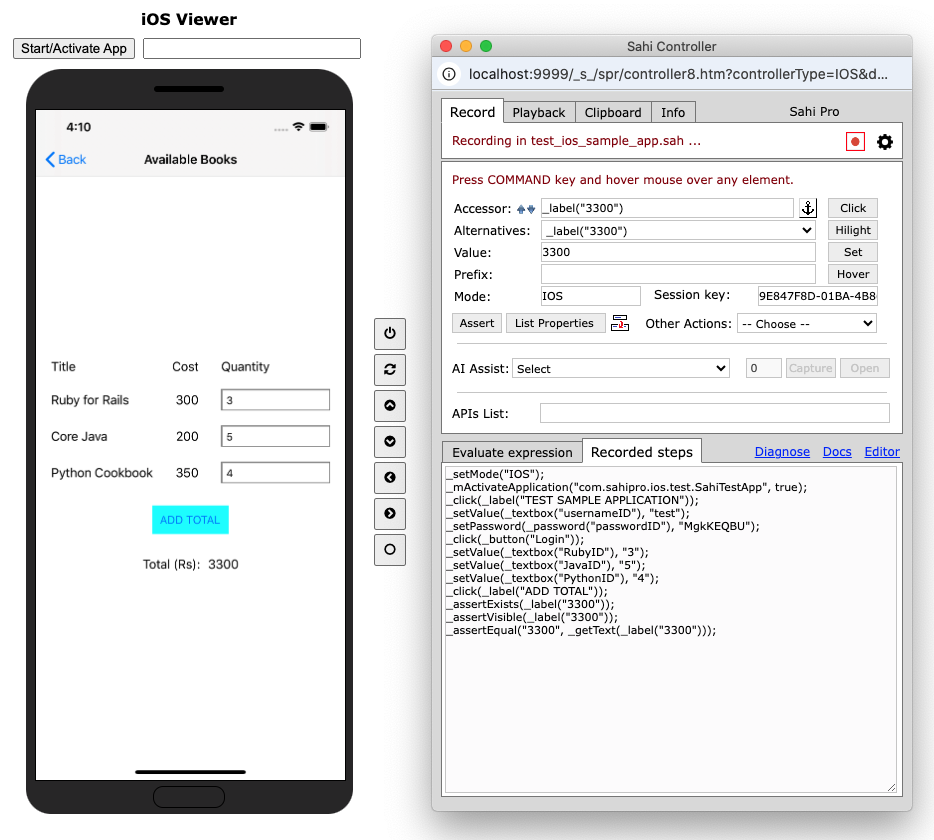Click the chevron-left swipe button
The image size is (934, 840).
click(x=389, y=477)
